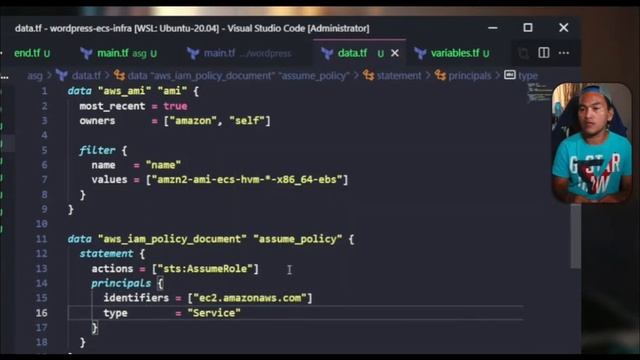Minimize the Visual Studio Code window
The height and width of the screenshot is (360, 640).
click(493, 28)
